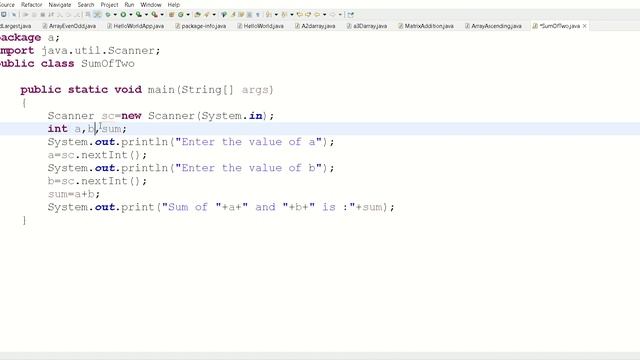Select the *SumOfTwo.java tab

(559, 26)
